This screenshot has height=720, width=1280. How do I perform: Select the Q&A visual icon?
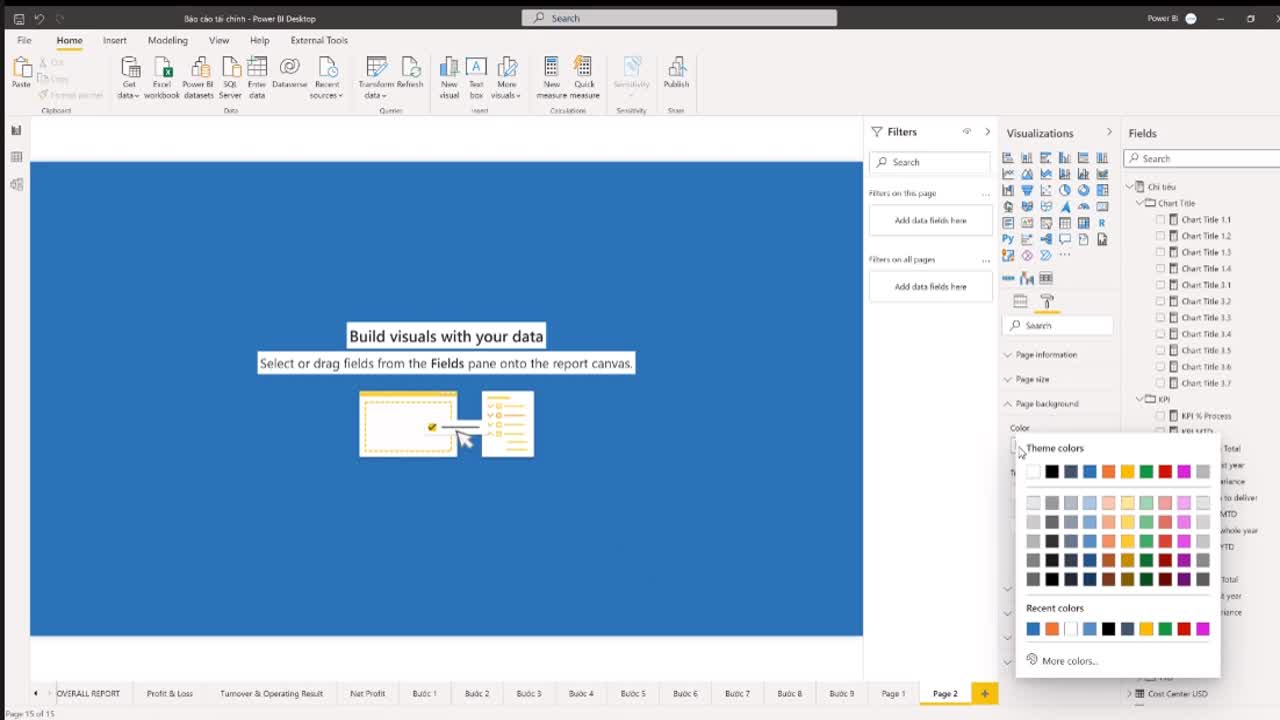(1064, 239)
